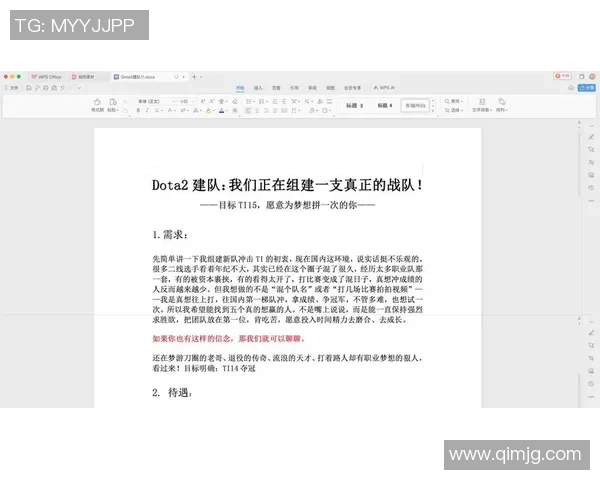Image resolution: width=600 pixels, height=480 pixels.
Task: Click the Find (查找) magnifier icon
Action: coord(447,101)
